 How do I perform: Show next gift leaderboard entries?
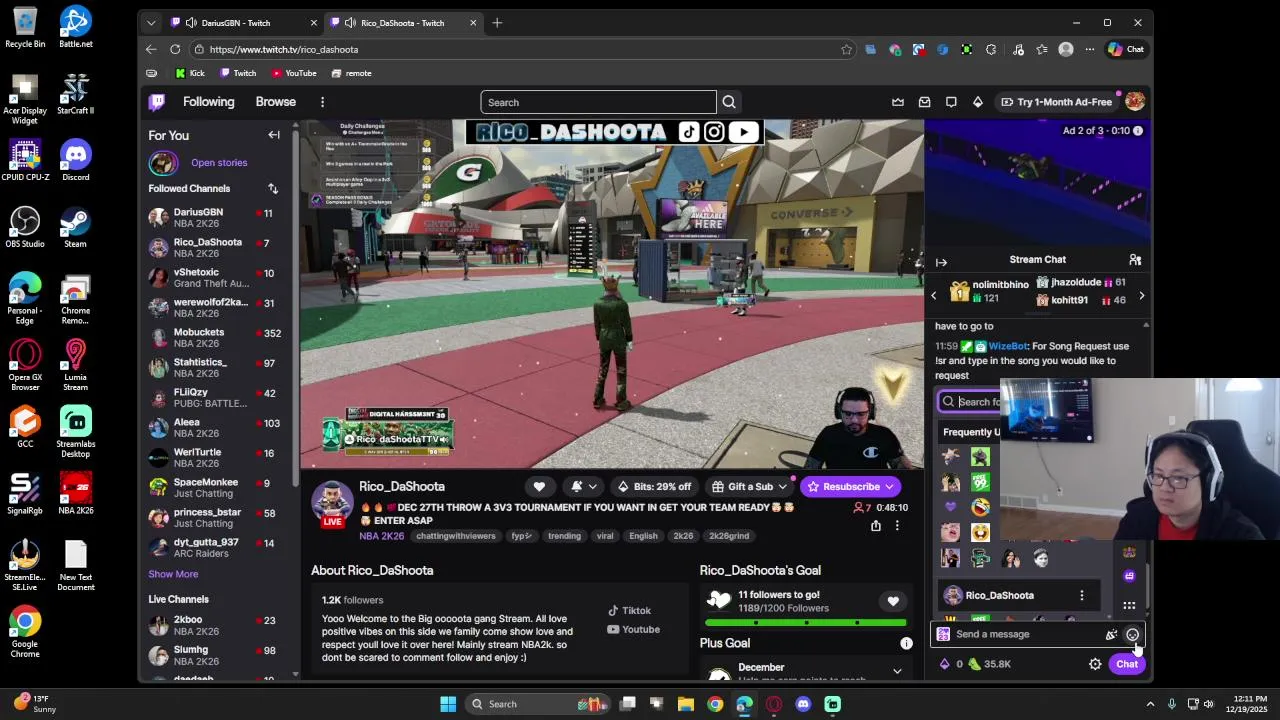click(x=1141, y=296)
